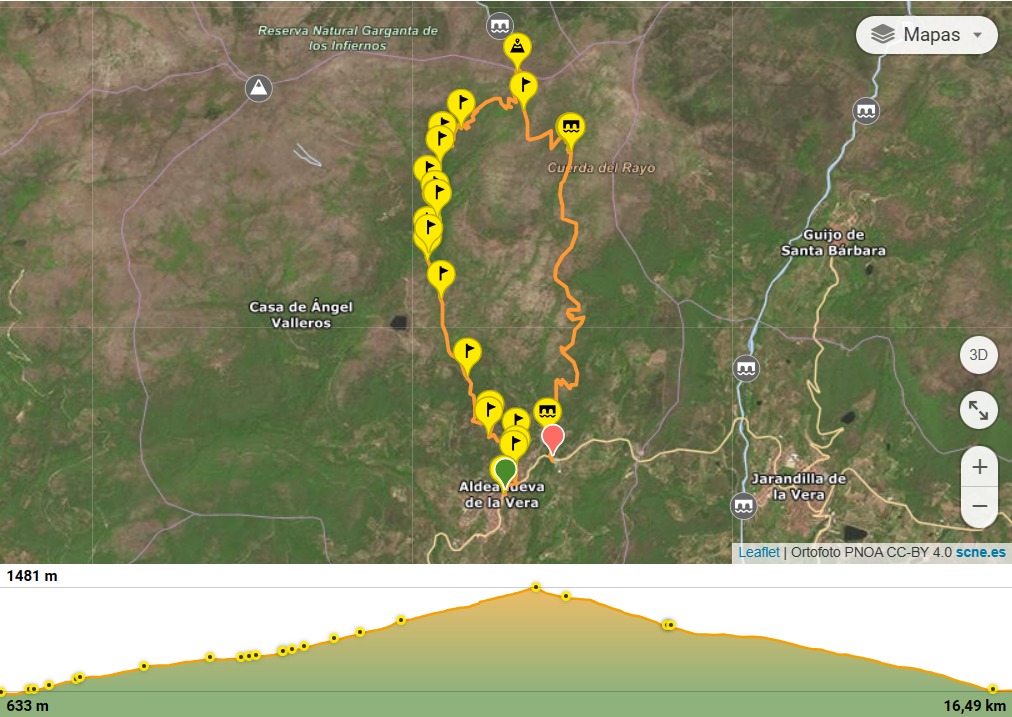Click the yellow mountain summit waypoint
The width and height of the screenshot is (1012, 717).
517,49
